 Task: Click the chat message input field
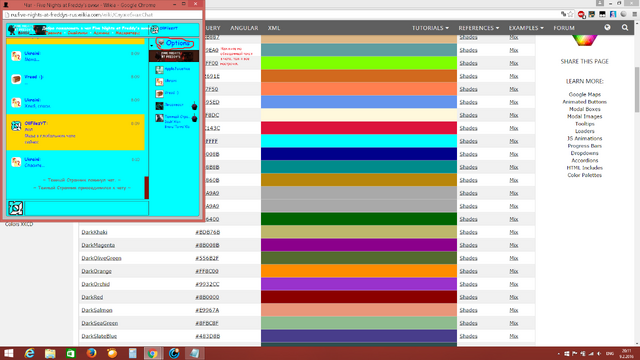(x=87, y=208)
